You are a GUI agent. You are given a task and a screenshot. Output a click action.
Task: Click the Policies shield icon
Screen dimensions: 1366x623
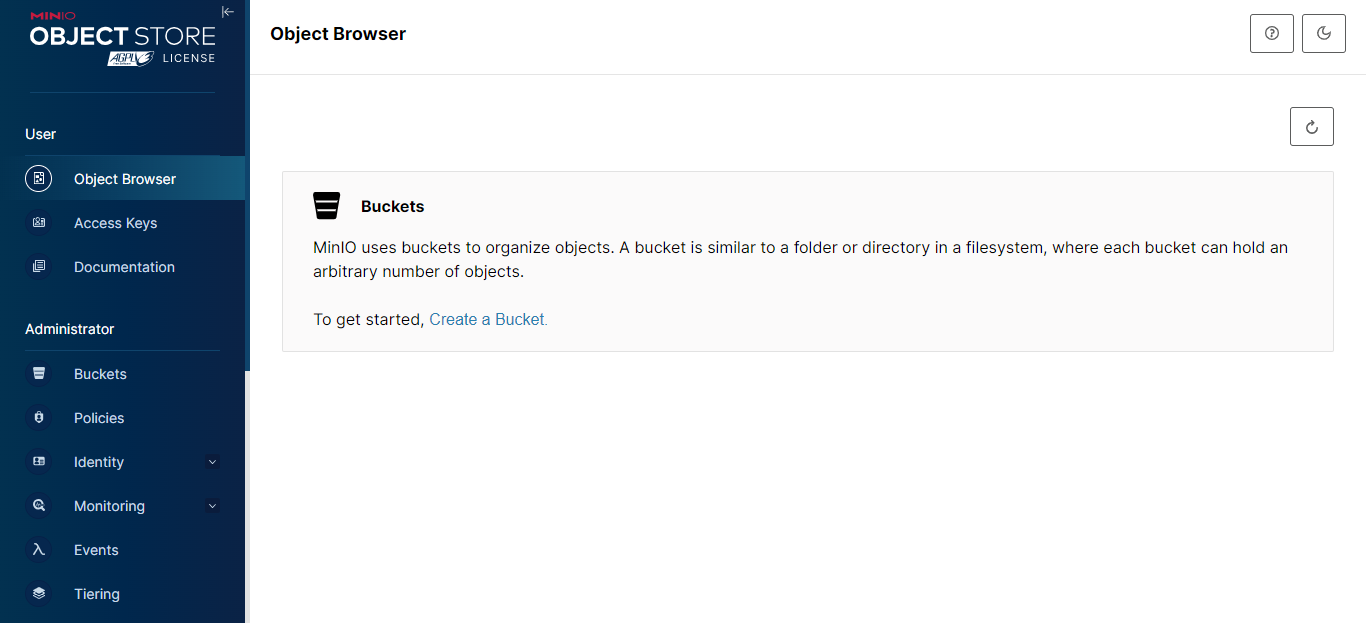(x=39, y=418)
